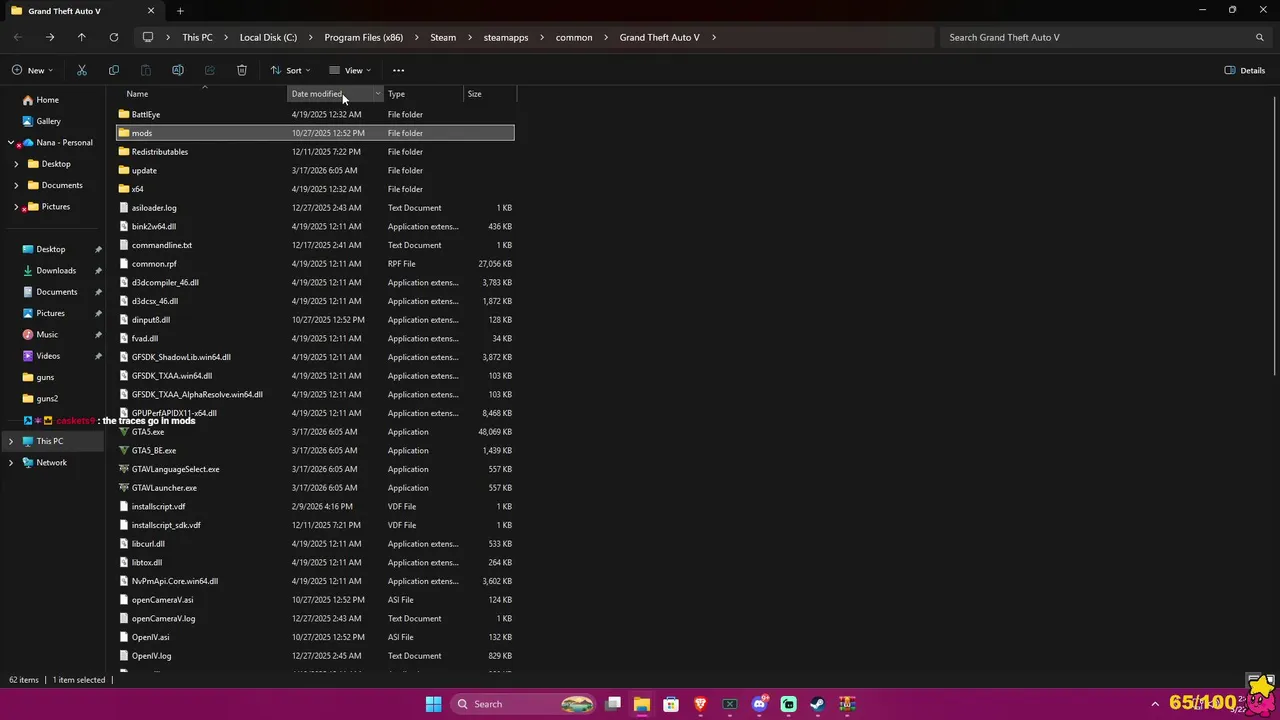The width and height of the screenshot is (1280, 720).
Task: Open a new tab with plus icon
Action: pos(180,11)
